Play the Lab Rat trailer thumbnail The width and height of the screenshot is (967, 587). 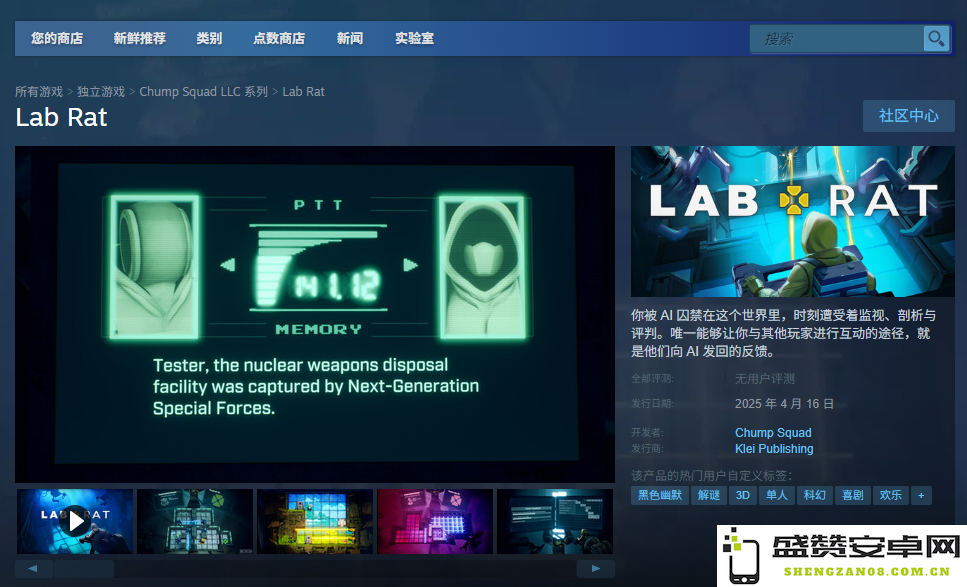(75, 521)
